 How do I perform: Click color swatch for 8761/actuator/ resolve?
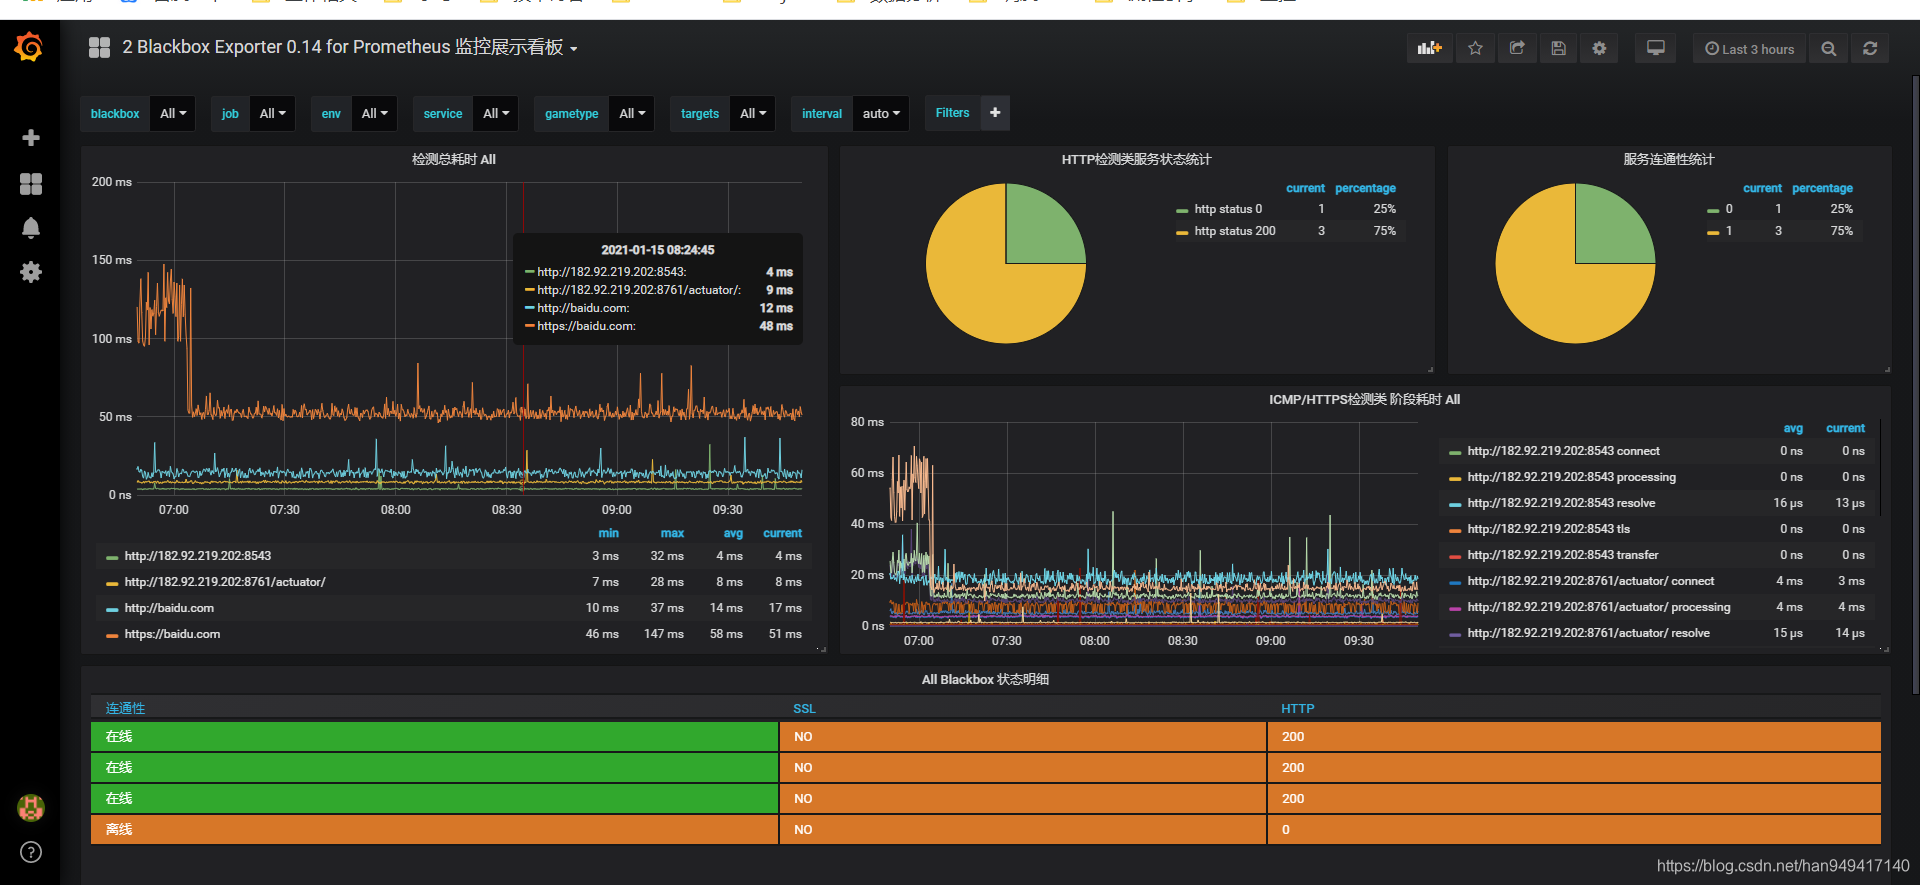point(1455,634)
